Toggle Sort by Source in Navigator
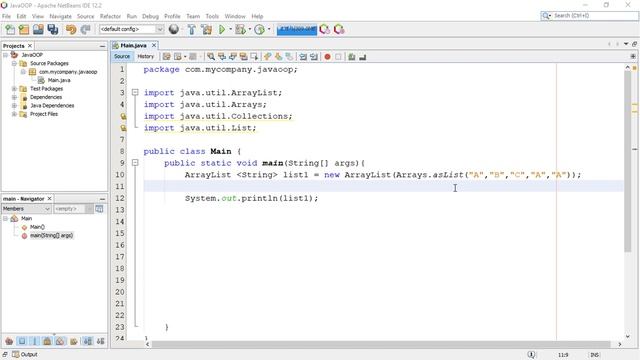The width and height of the screenshot is (640, 360). tap(100, 341)
